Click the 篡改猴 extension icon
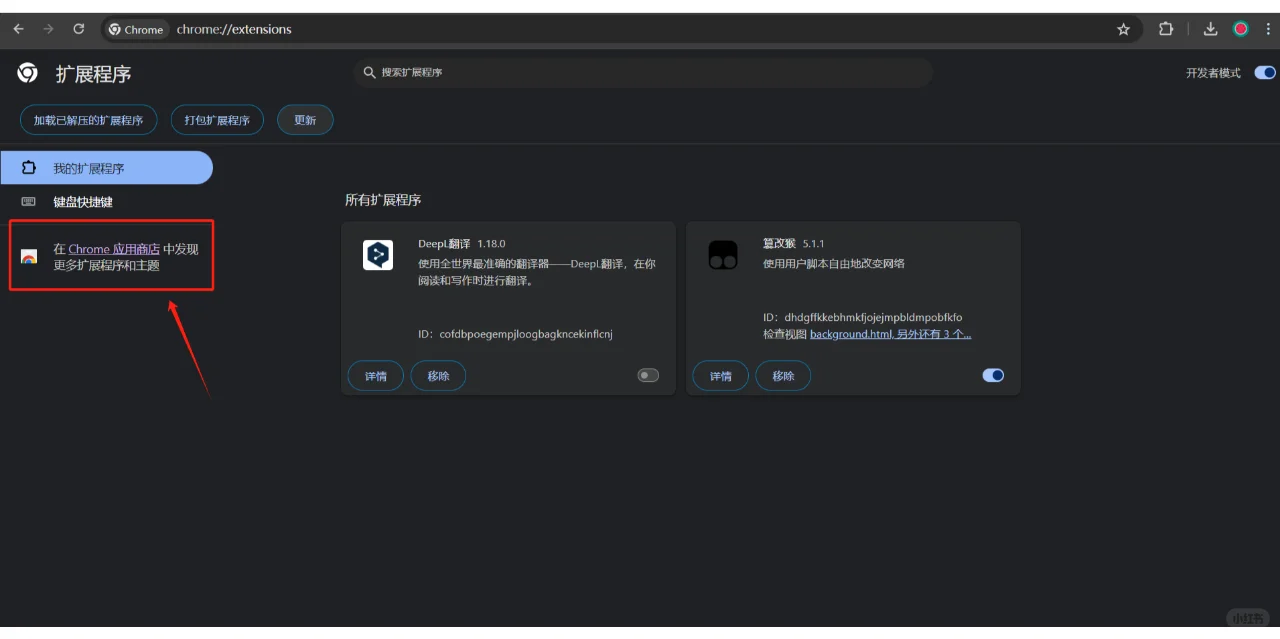This screenshot has width=1280, height=639. [x=723, y=255]
